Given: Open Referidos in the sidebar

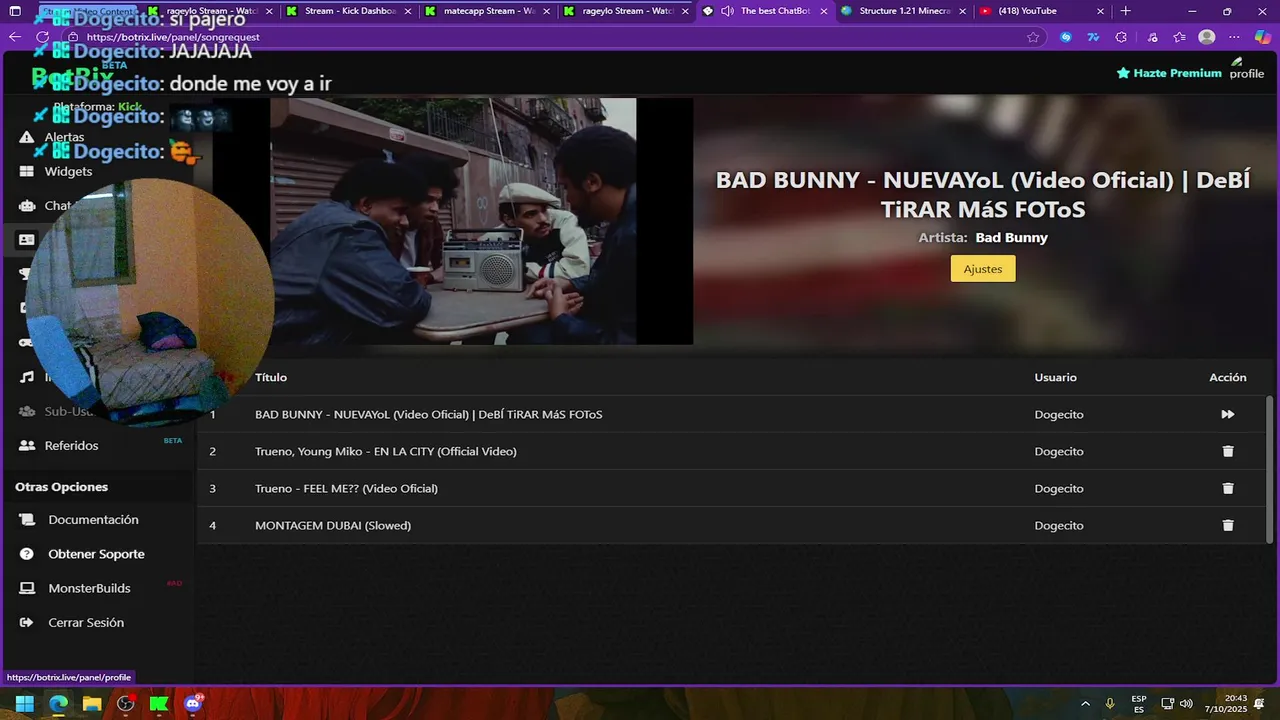Looking at the screenshot, I should (71, 445).
